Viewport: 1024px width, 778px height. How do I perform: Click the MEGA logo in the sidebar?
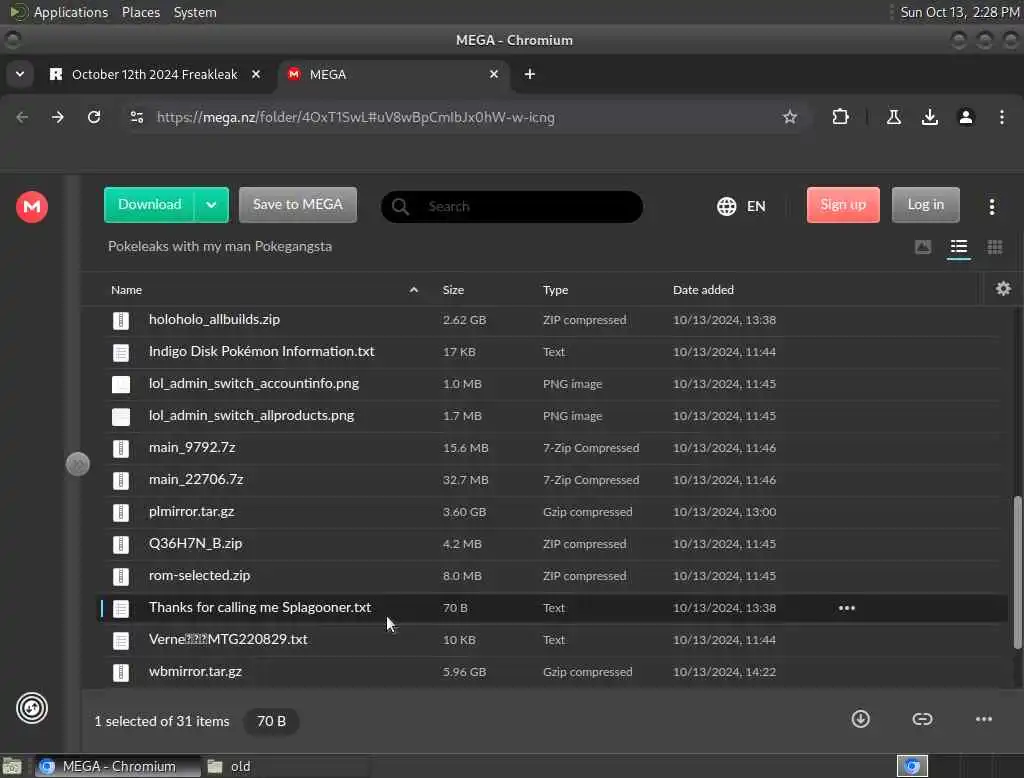[x=31, y=206]
